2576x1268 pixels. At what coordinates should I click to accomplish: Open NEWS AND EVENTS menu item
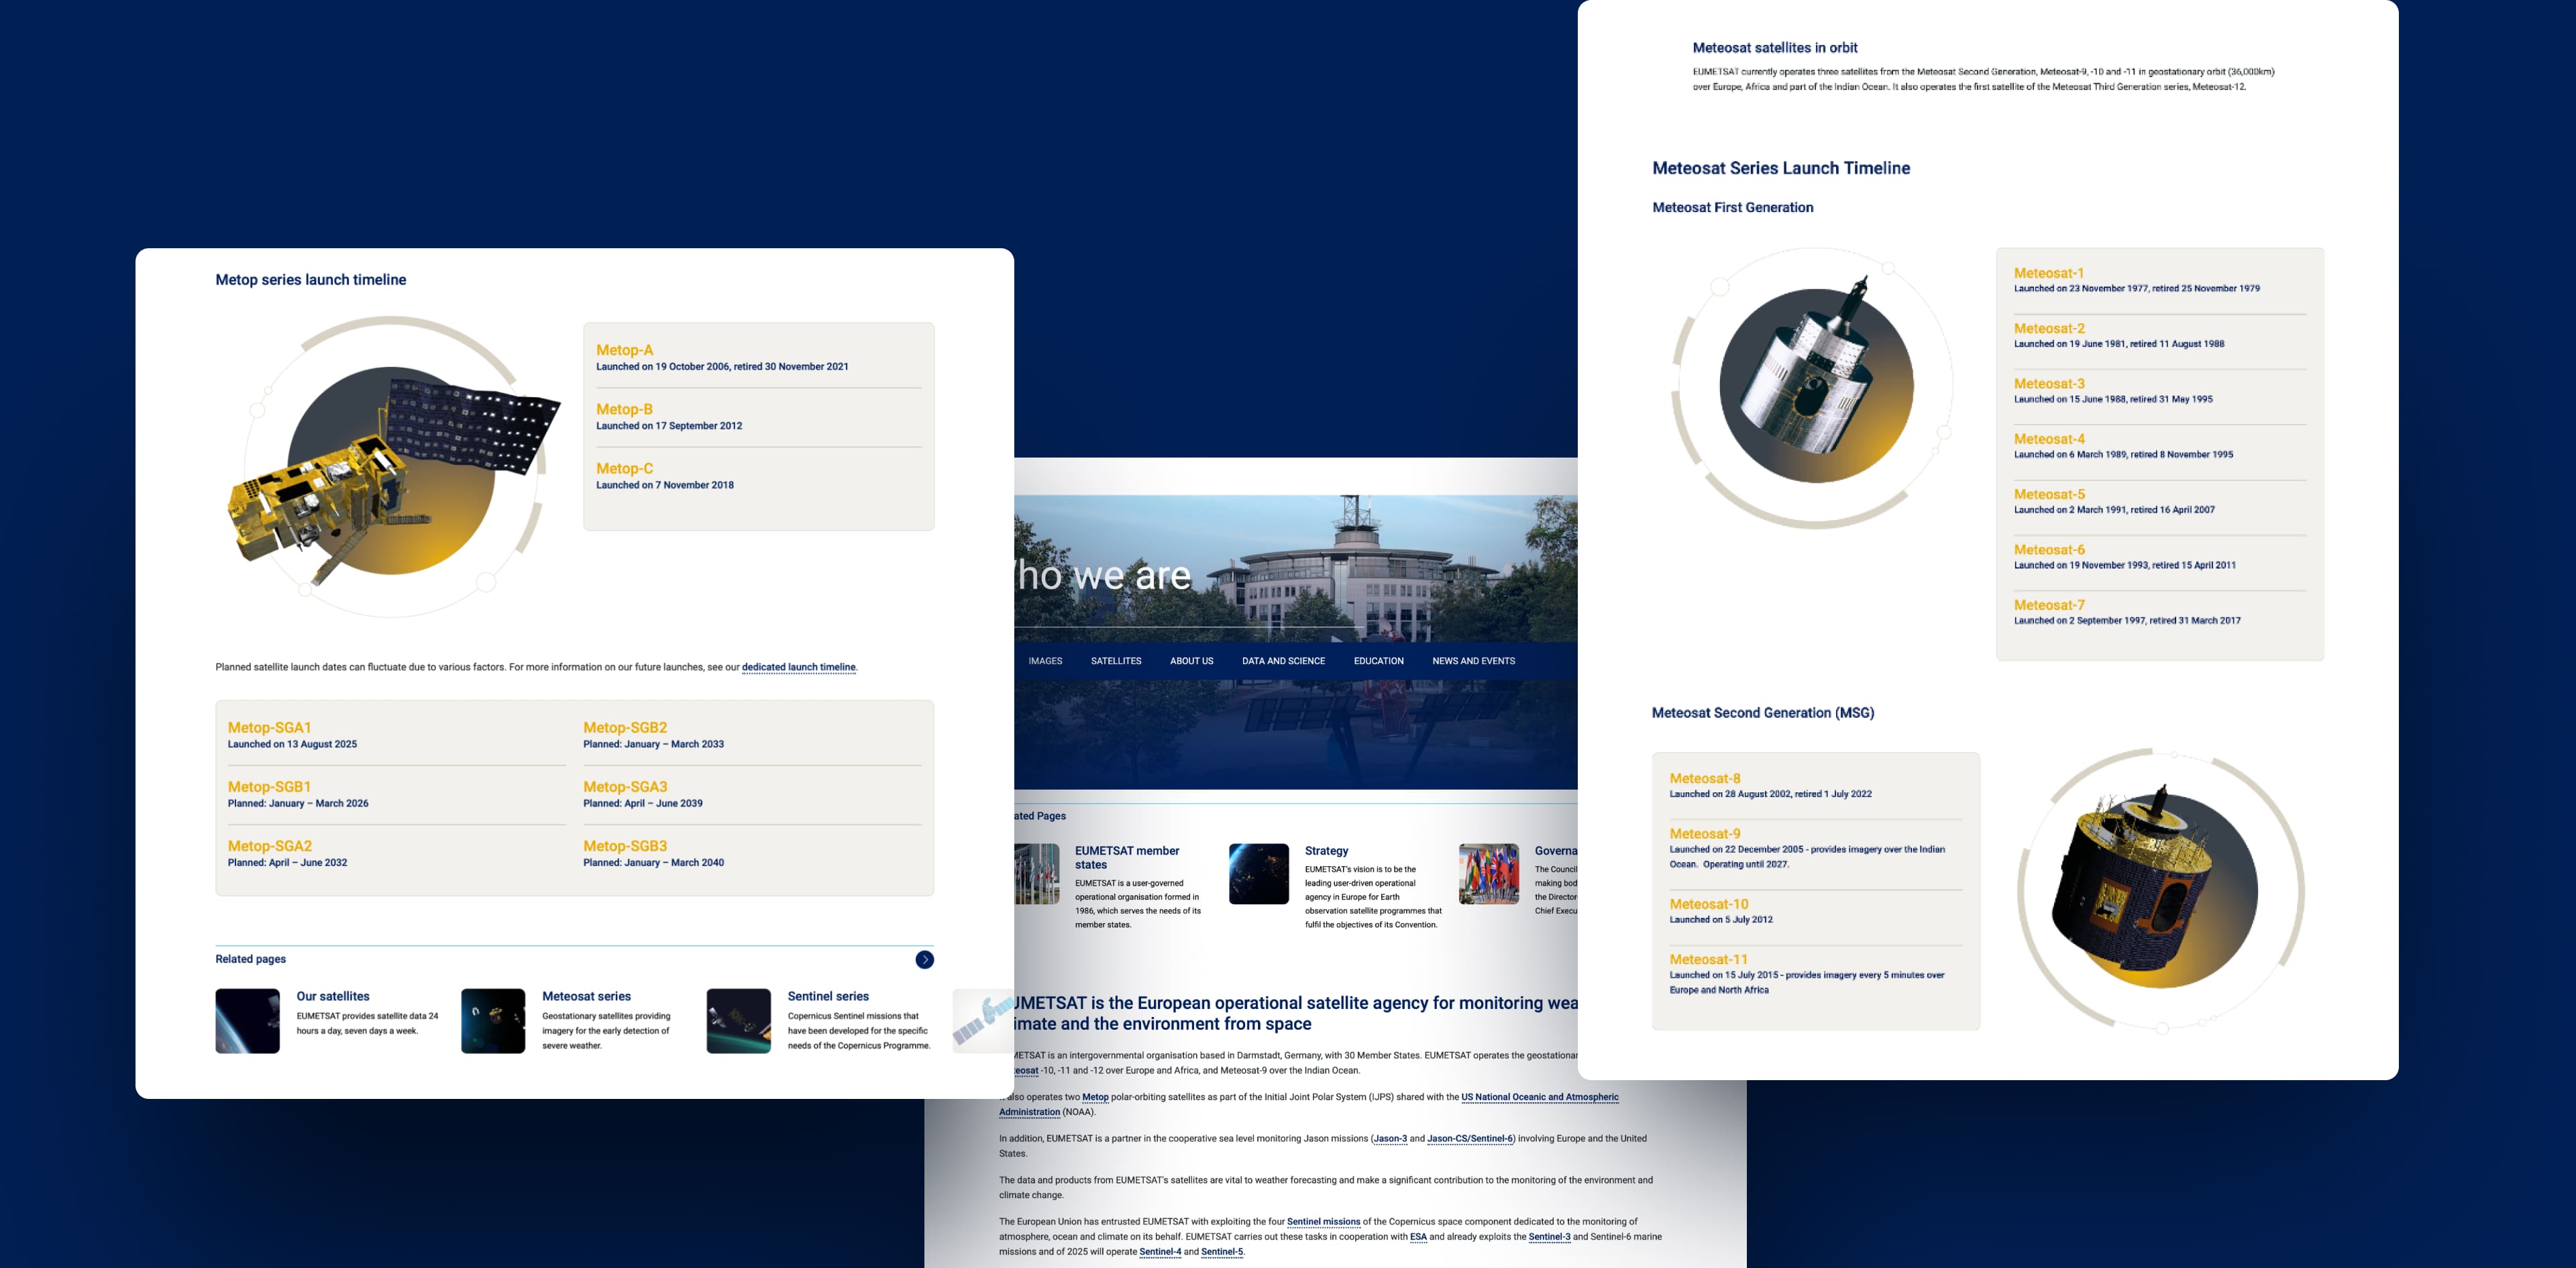coord(1473,661)
